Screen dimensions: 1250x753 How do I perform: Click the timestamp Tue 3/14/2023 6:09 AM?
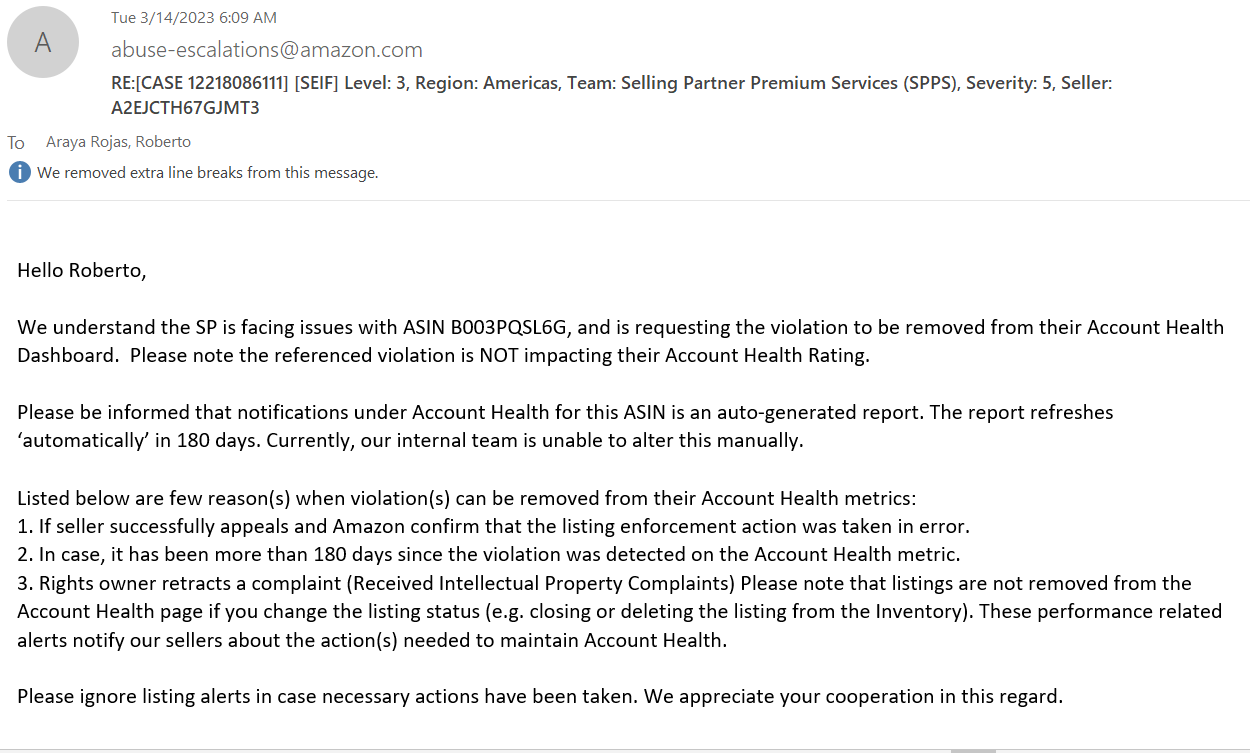click(x=194, y=17)
